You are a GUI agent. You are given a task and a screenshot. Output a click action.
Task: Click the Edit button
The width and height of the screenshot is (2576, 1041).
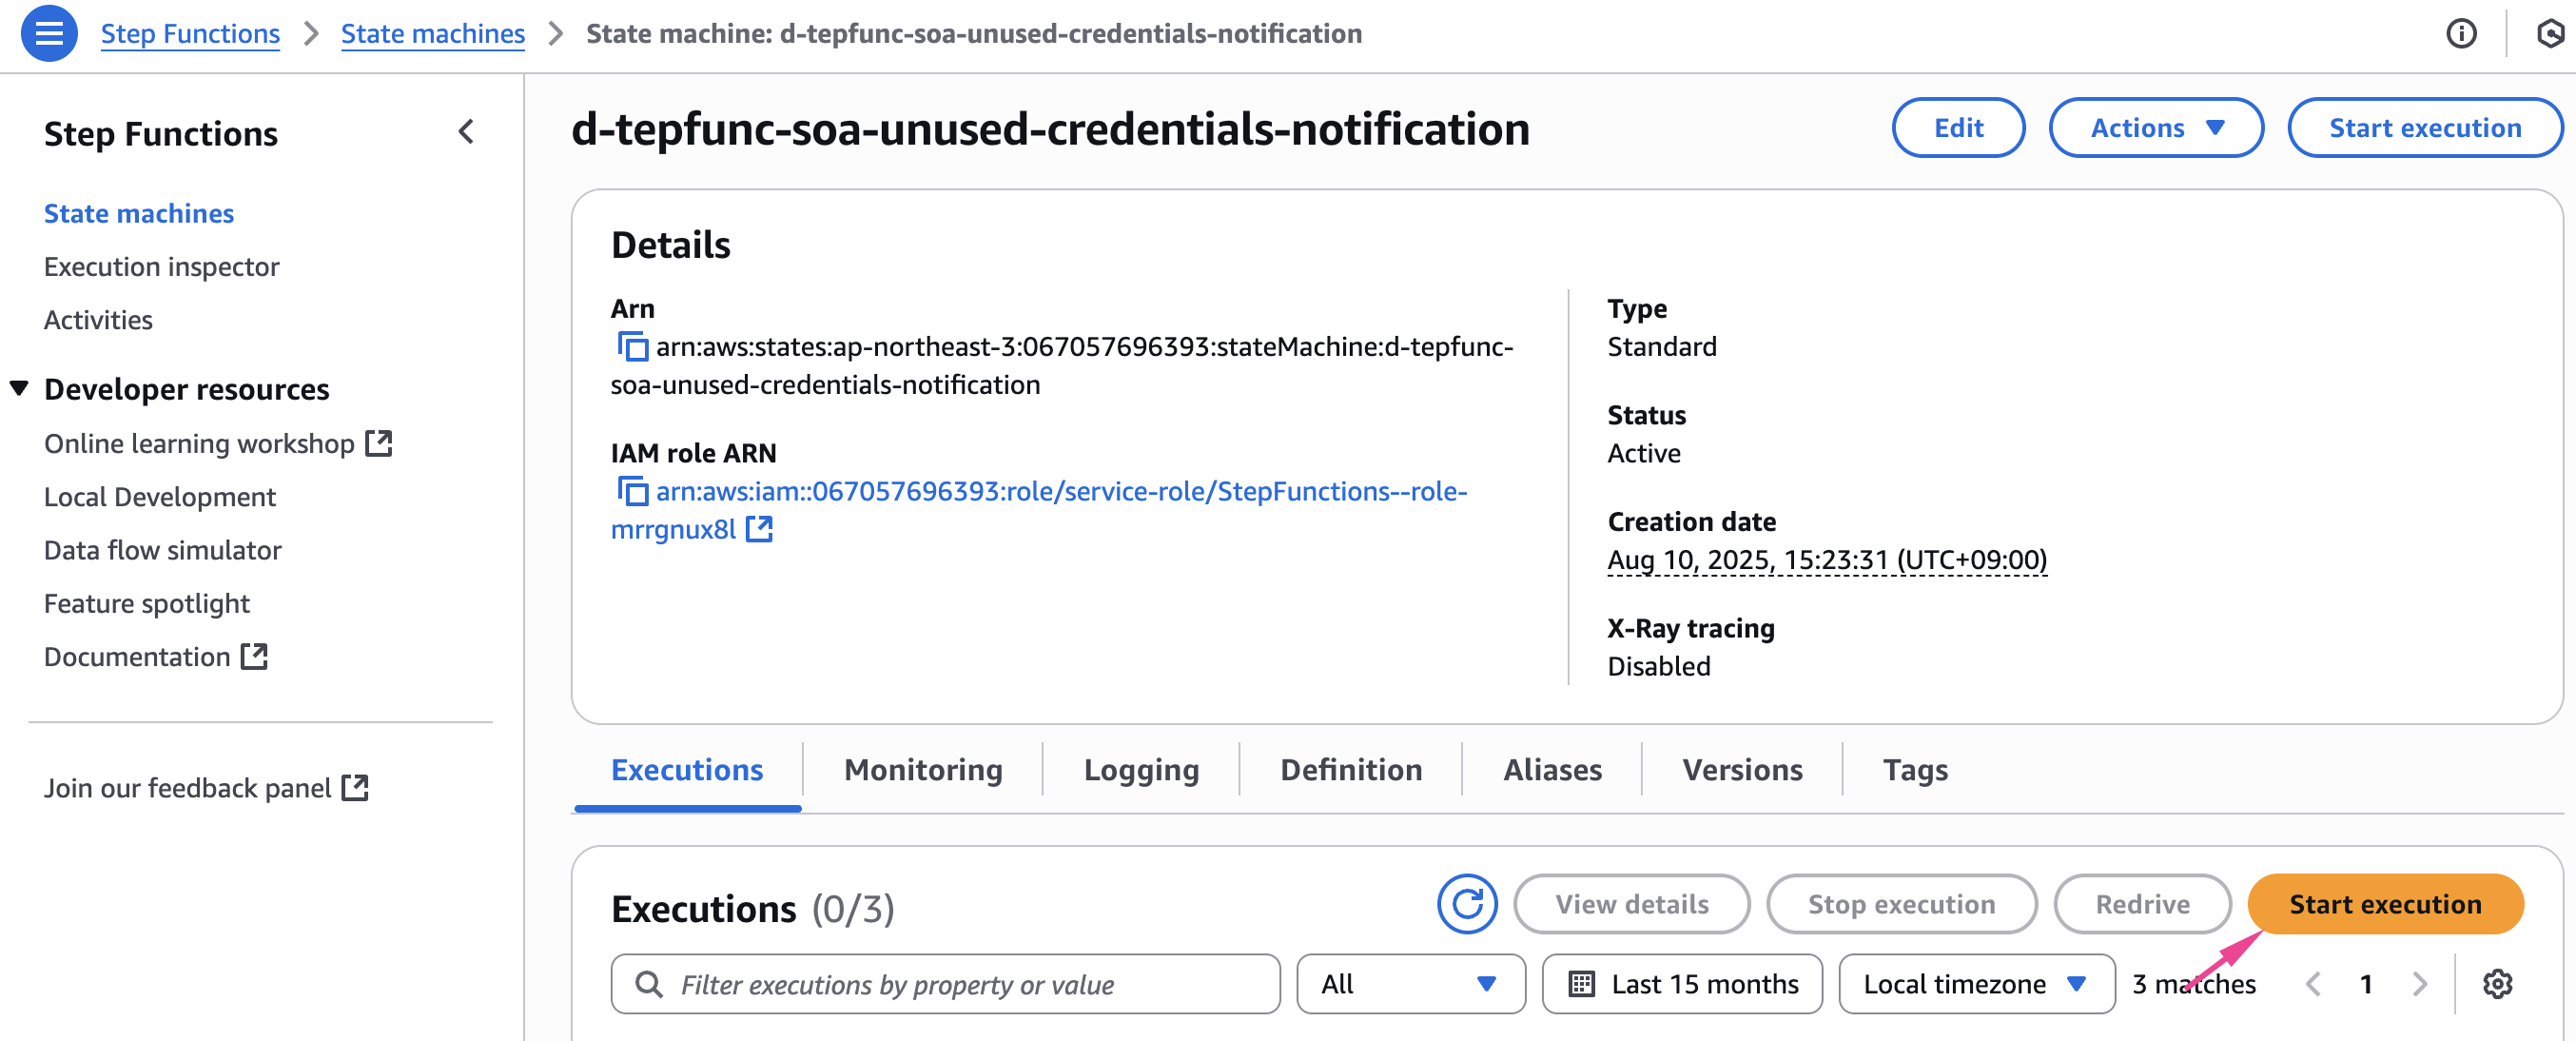(1957, 128)
